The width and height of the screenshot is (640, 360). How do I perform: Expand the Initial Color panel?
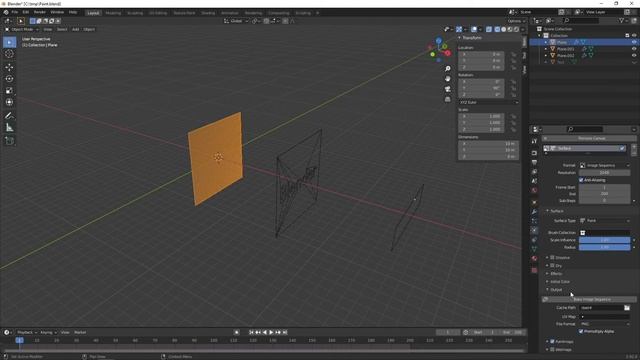click(x=559, y=282)
